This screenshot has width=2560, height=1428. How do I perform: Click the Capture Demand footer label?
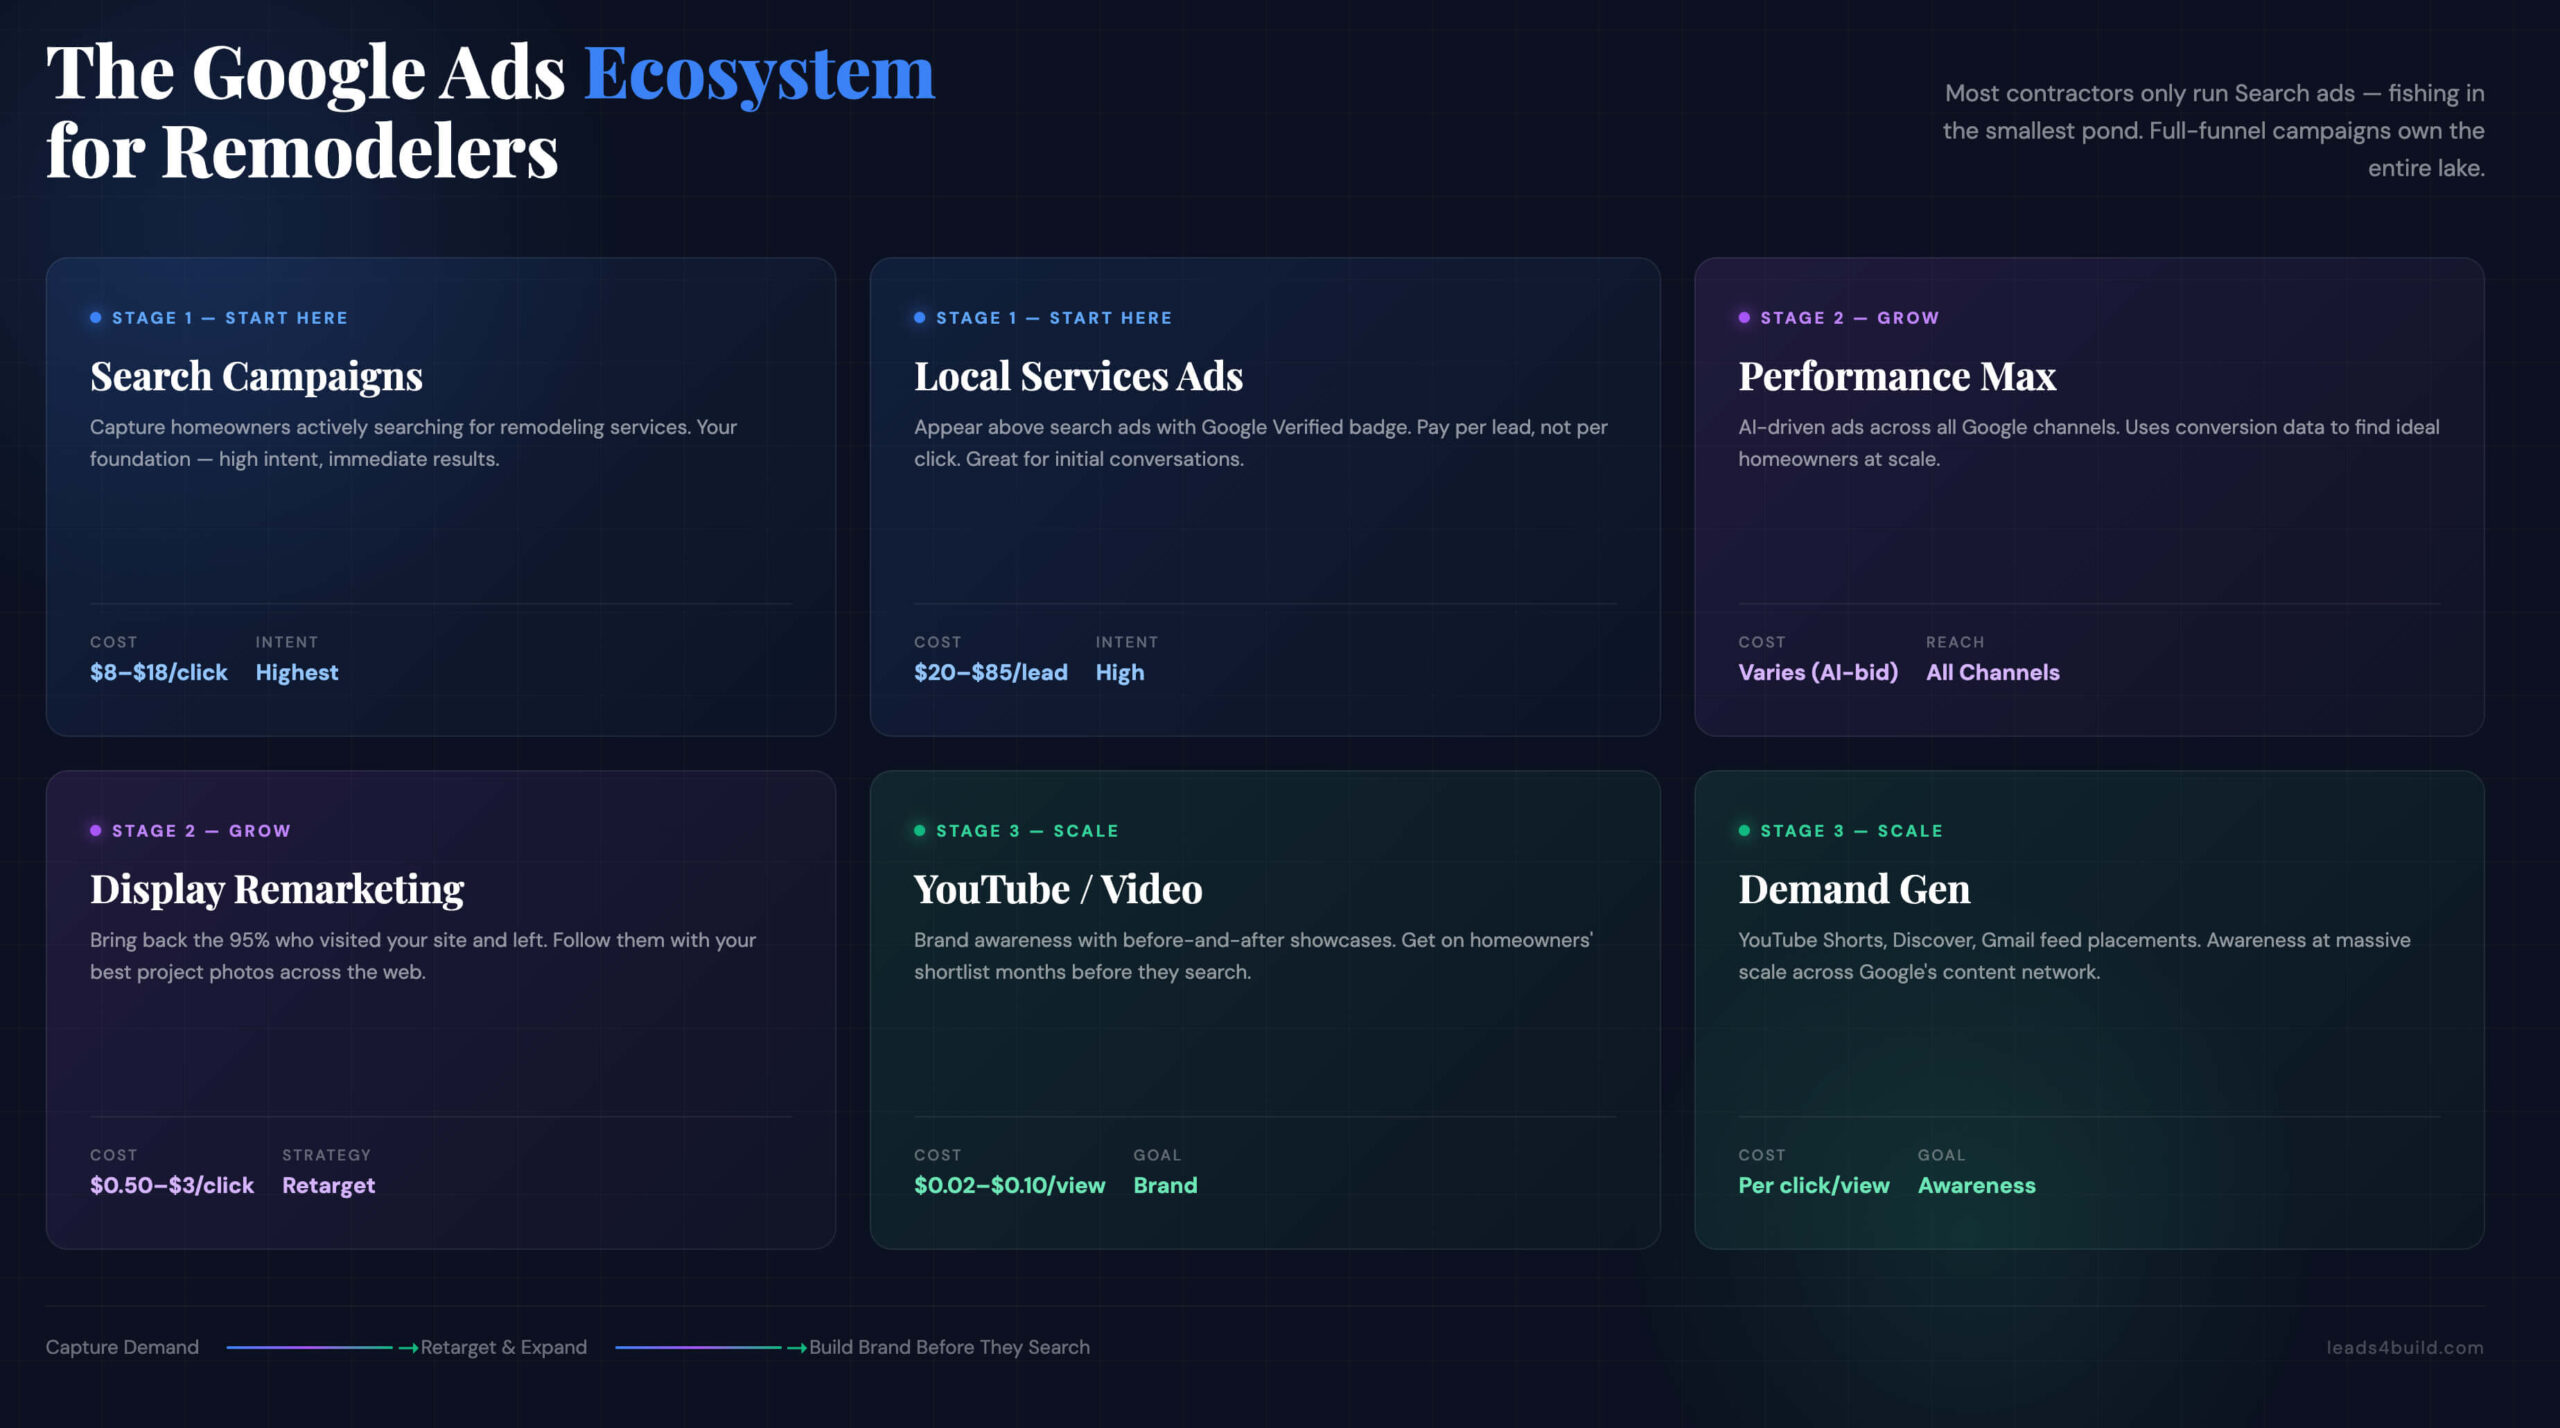click(122, 1348)
